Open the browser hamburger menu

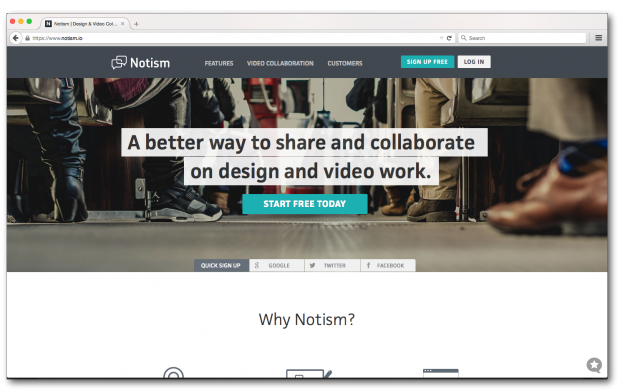pyautogui.click(x=598, y=38)
